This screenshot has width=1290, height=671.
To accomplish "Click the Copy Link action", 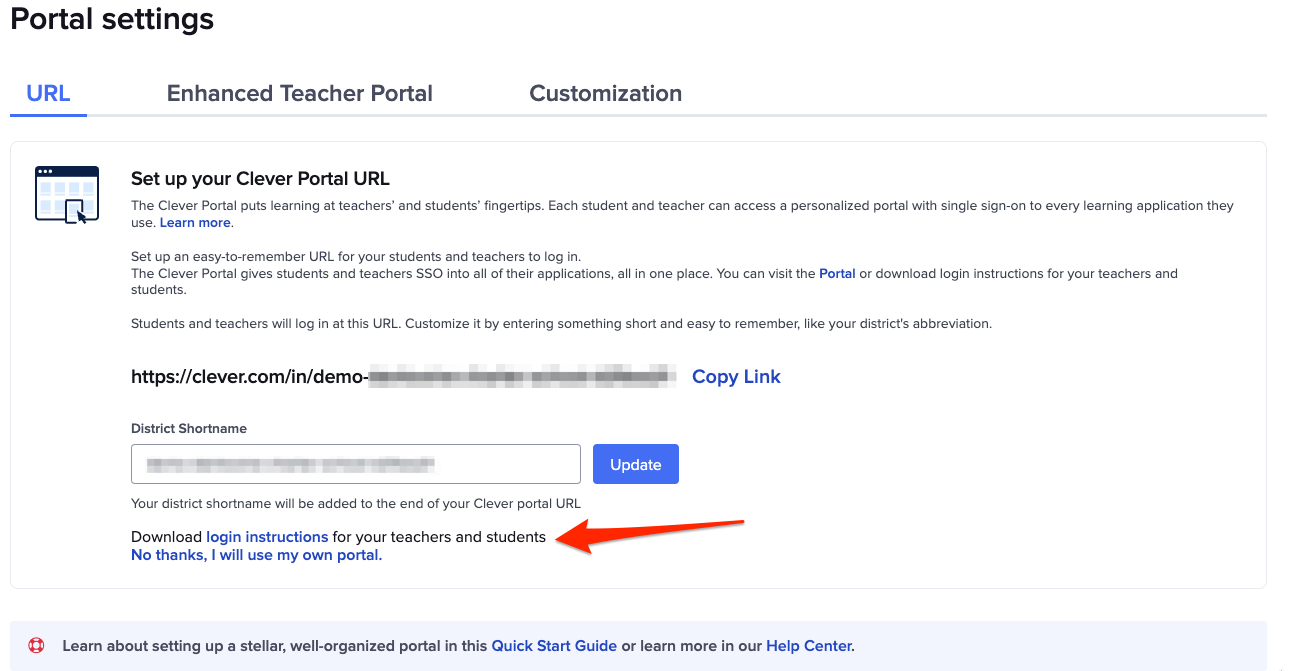I will 736,376.
